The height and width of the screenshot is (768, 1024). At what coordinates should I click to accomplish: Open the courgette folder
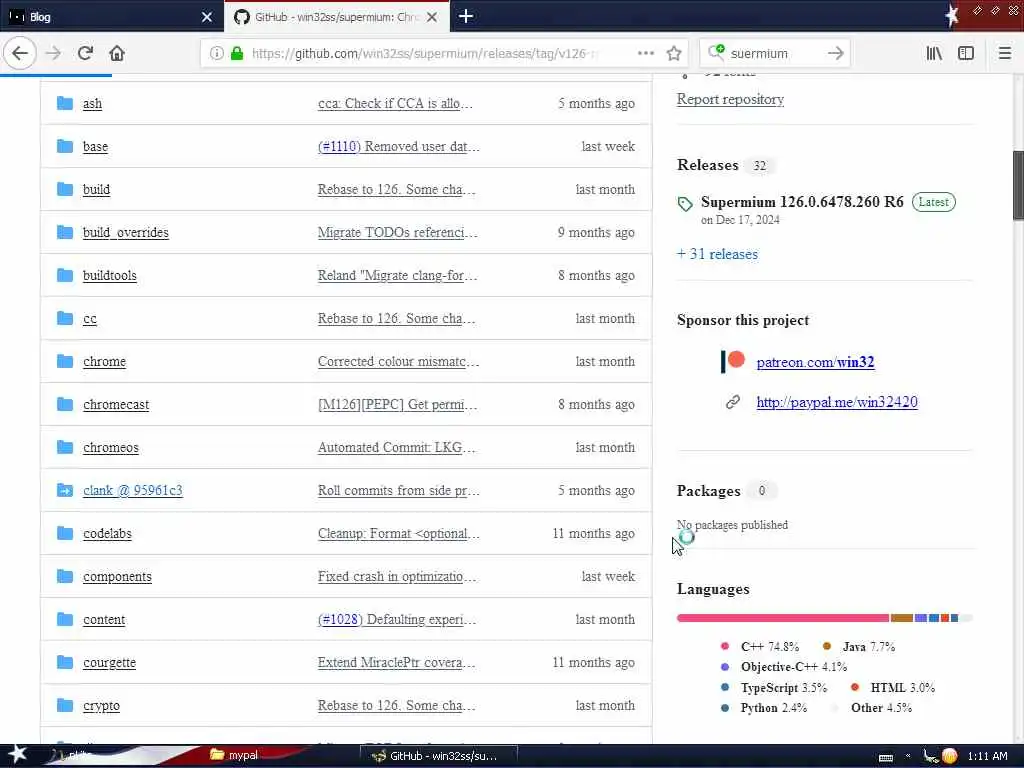[x=110, y=663]
